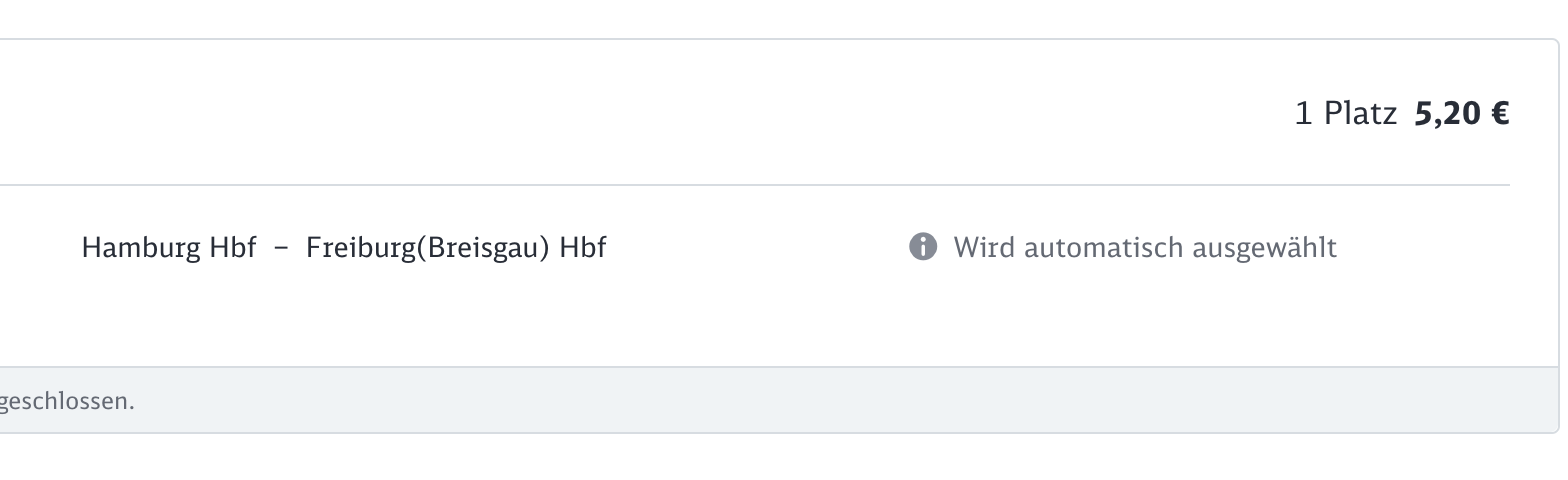Click the dash between the station names
1568x480 pixels.
click(281, 248)
